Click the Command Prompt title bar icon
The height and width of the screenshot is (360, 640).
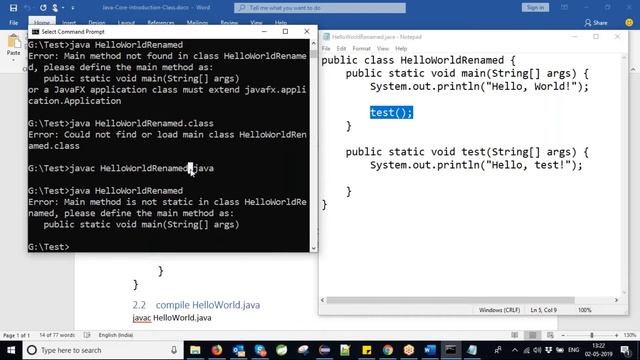pyautogui.click(x=36, y=32)
